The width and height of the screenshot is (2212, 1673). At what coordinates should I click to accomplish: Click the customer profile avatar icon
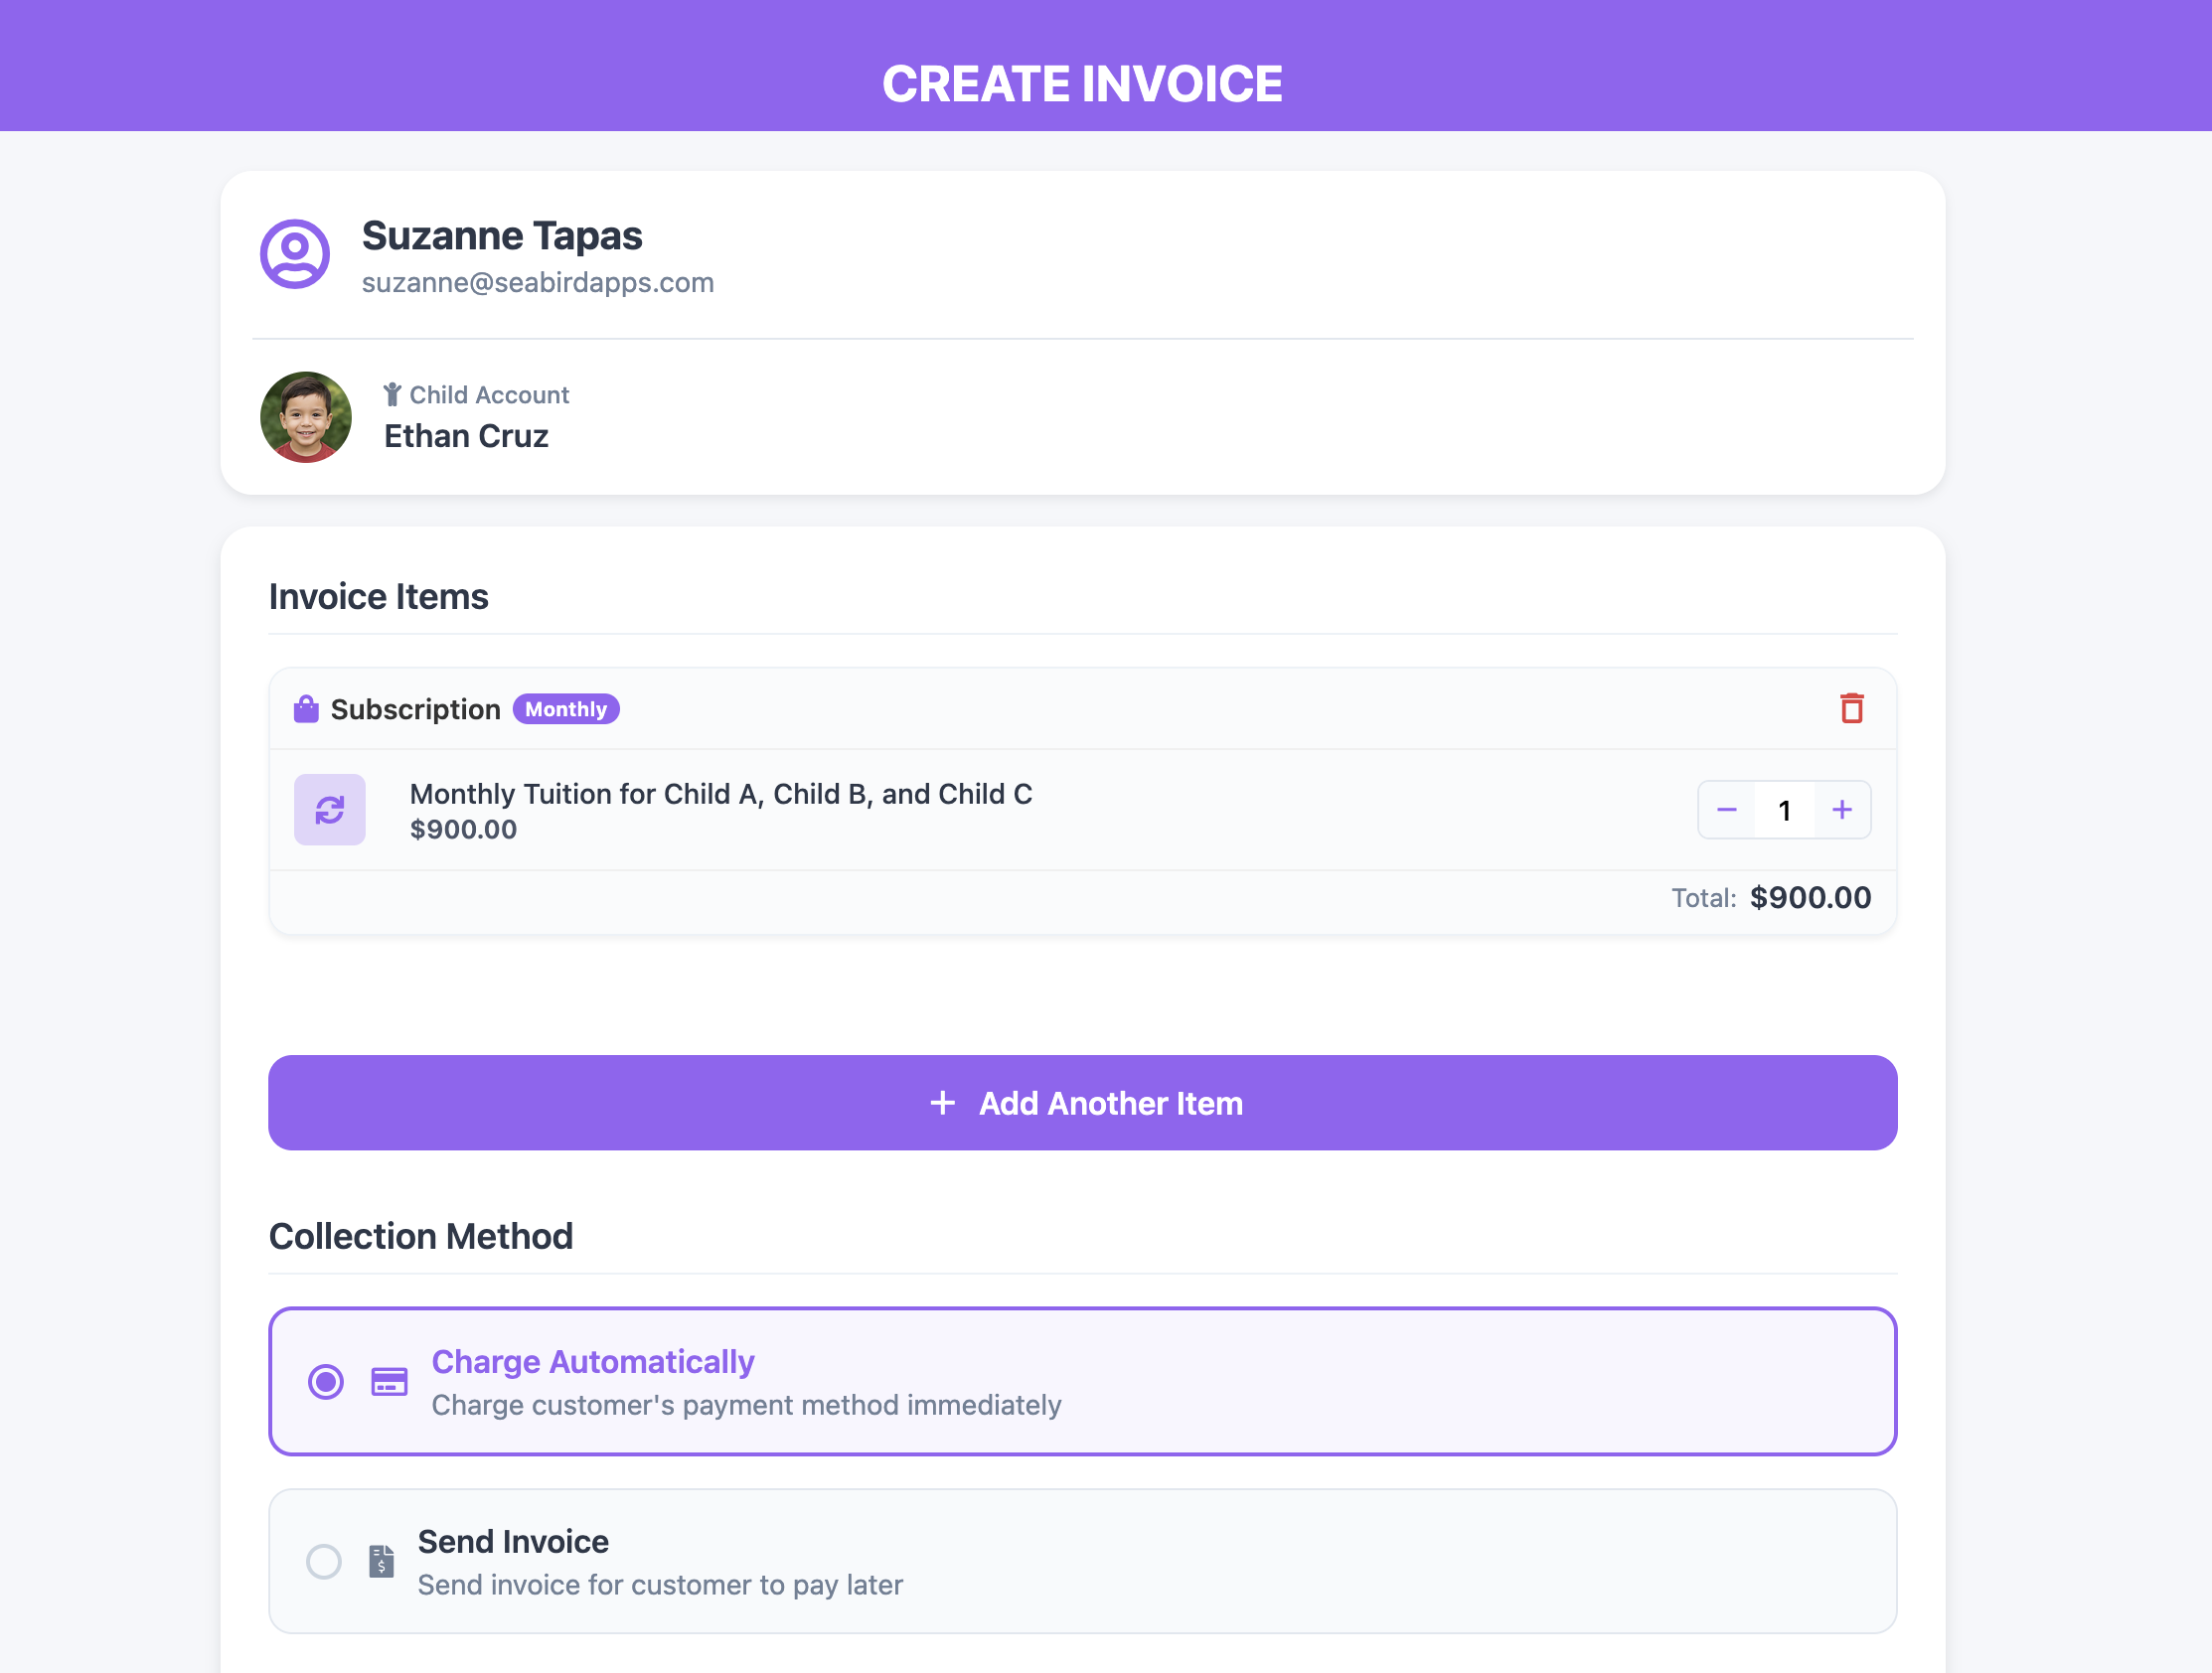tap(295, 254)
